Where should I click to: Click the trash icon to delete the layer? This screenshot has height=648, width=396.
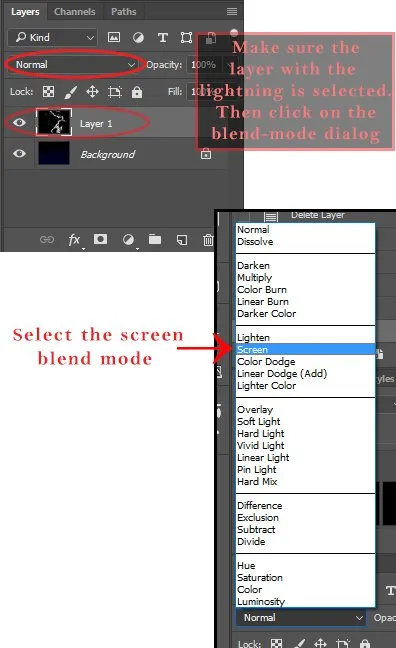[x=208, y=239]
